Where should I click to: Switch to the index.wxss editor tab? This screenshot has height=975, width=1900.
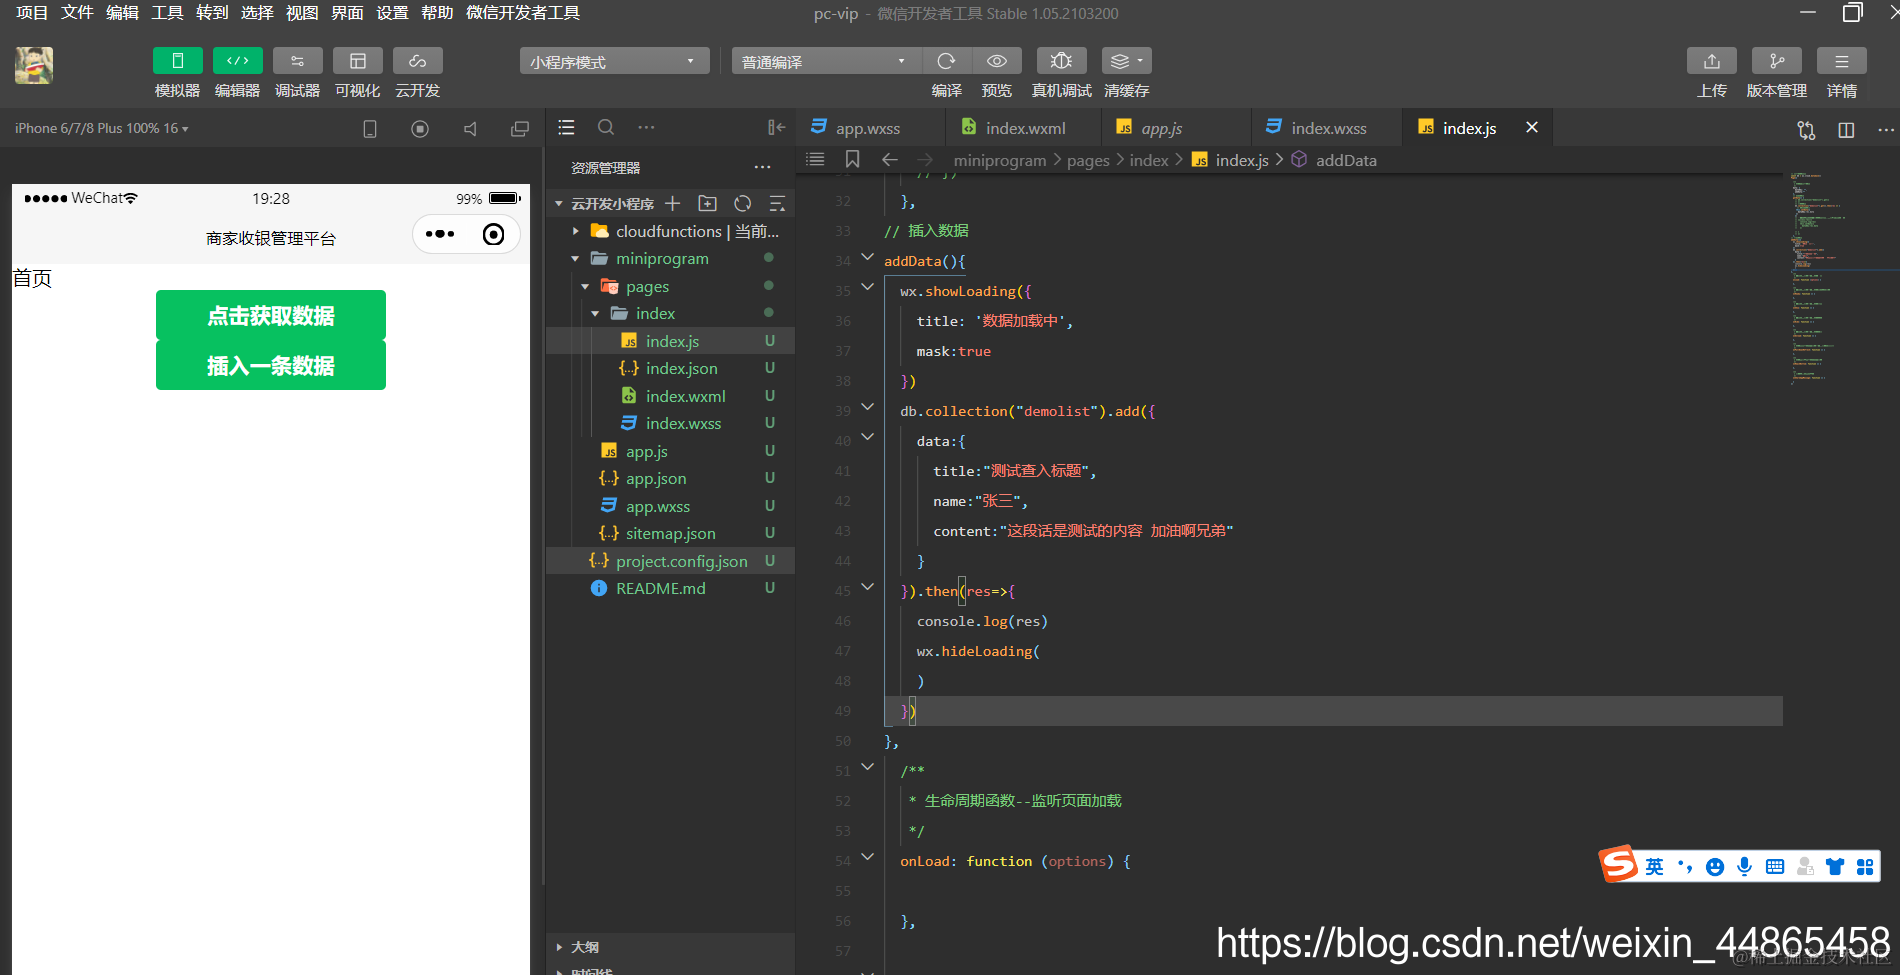[1327, 128]
